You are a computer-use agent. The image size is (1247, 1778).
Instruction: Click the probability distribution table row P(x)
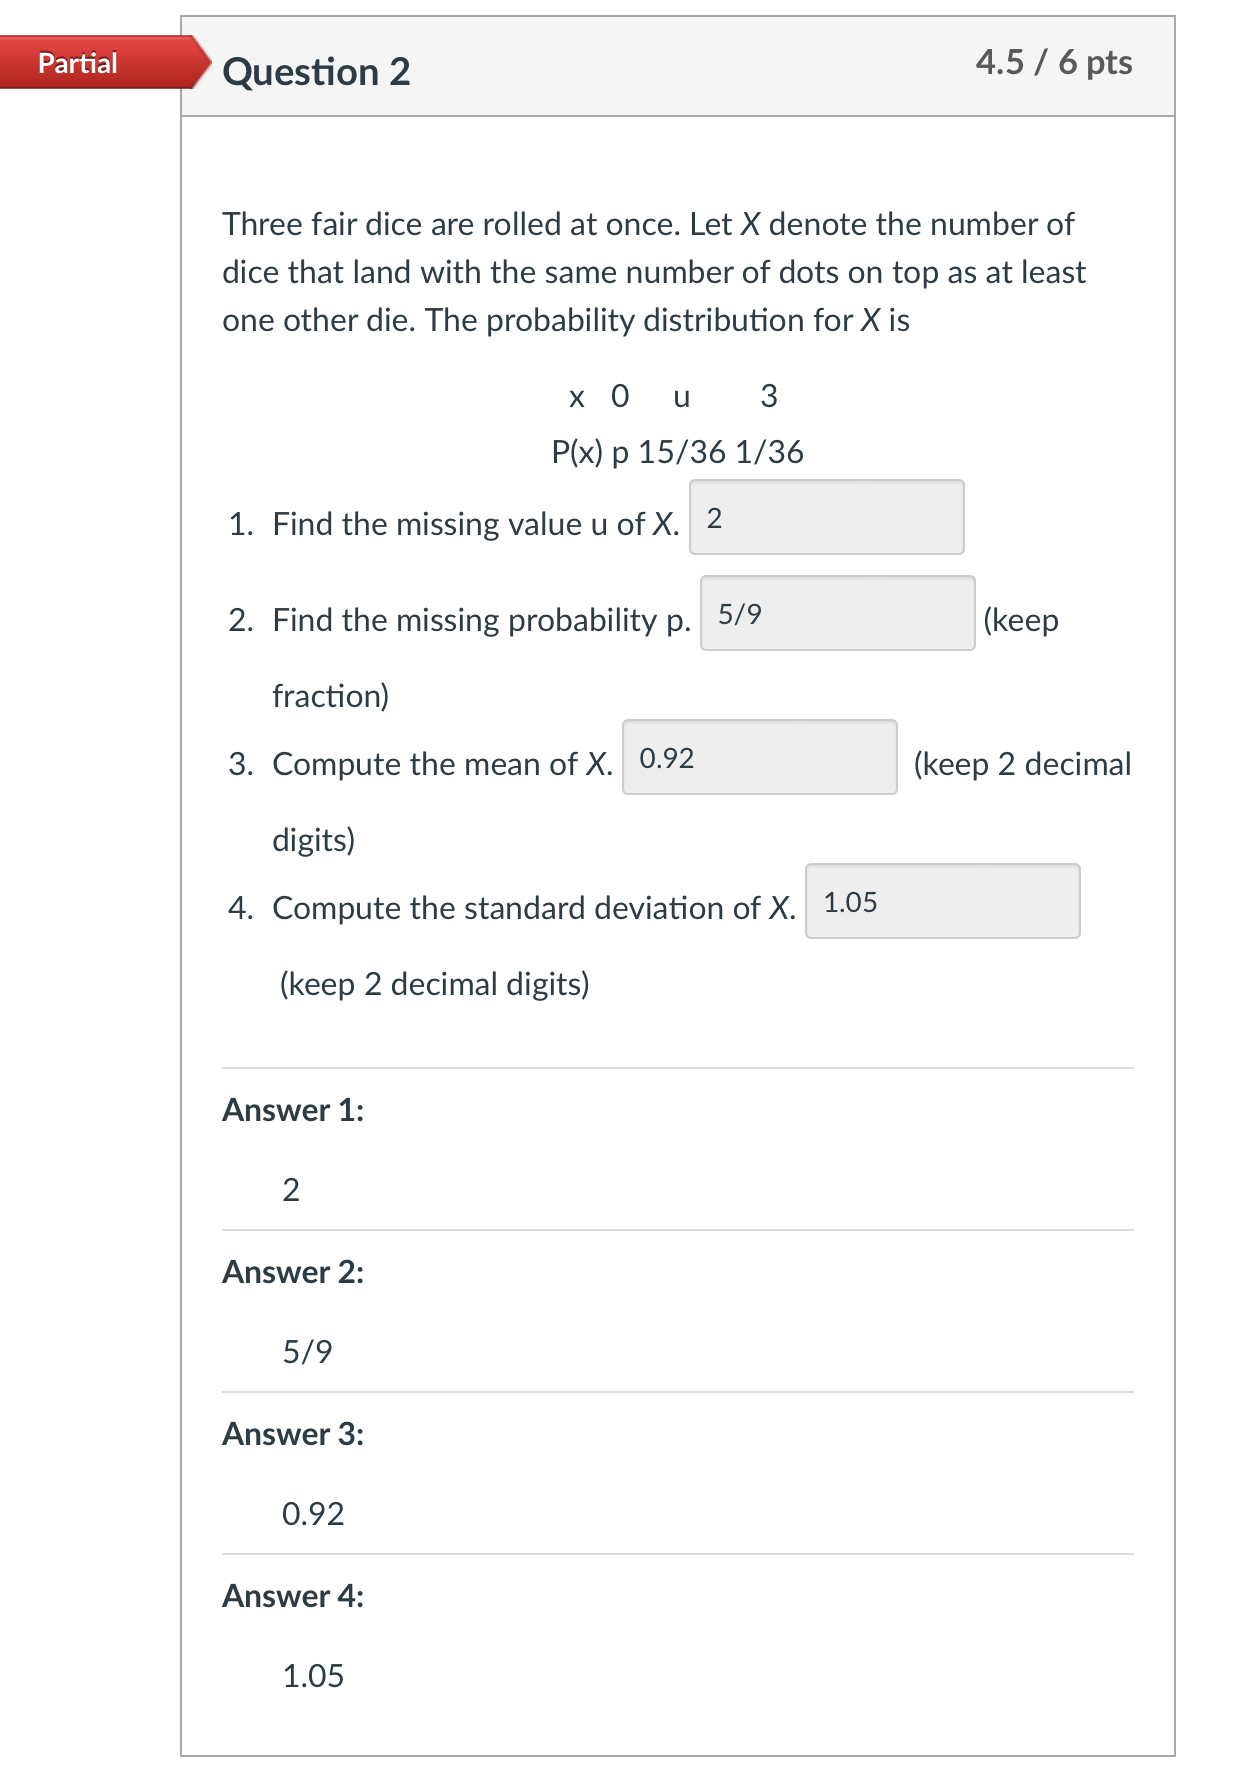point(677,452)
